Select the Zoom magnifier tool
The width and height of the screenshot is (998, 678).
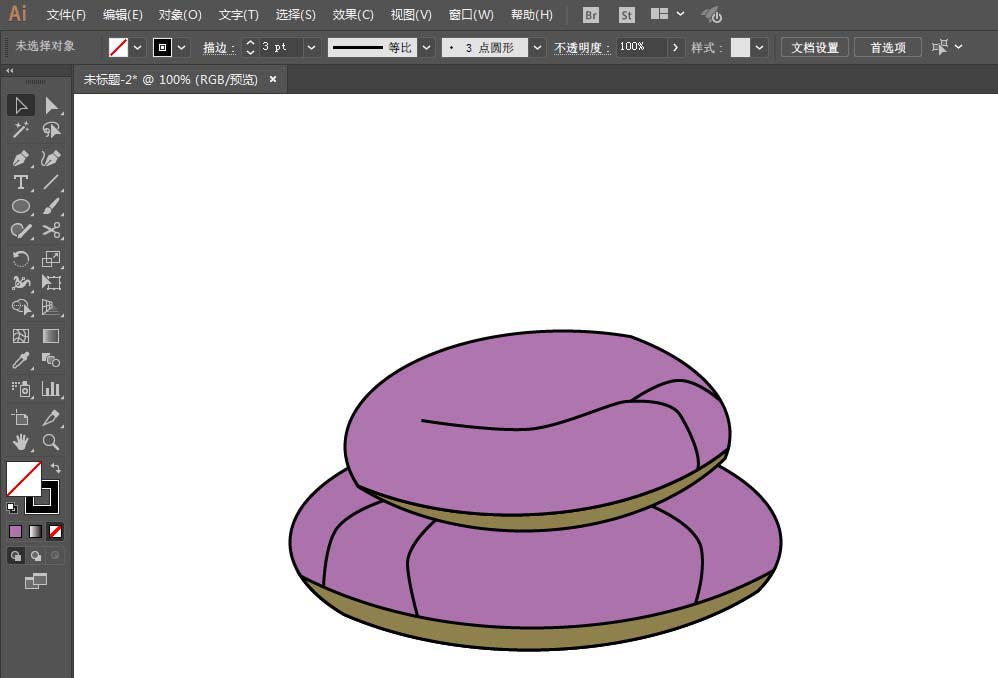click(x=51, y=442)
